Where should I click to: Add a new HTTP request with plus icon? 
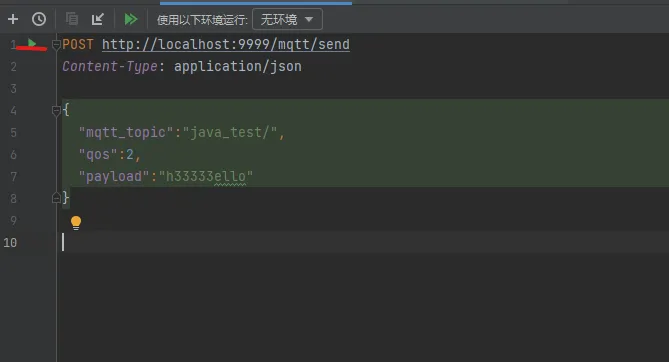click(13, 19)
